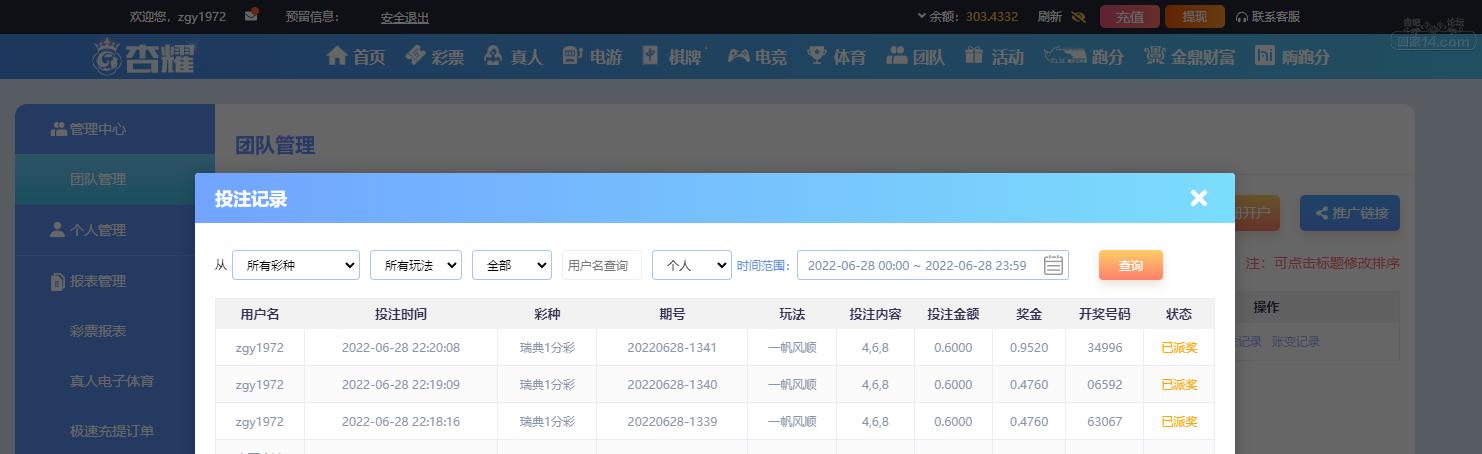Select bet time 2022-06-28 22:18:16 cell
Screen dimensions: 1482x454
point(401,422)
